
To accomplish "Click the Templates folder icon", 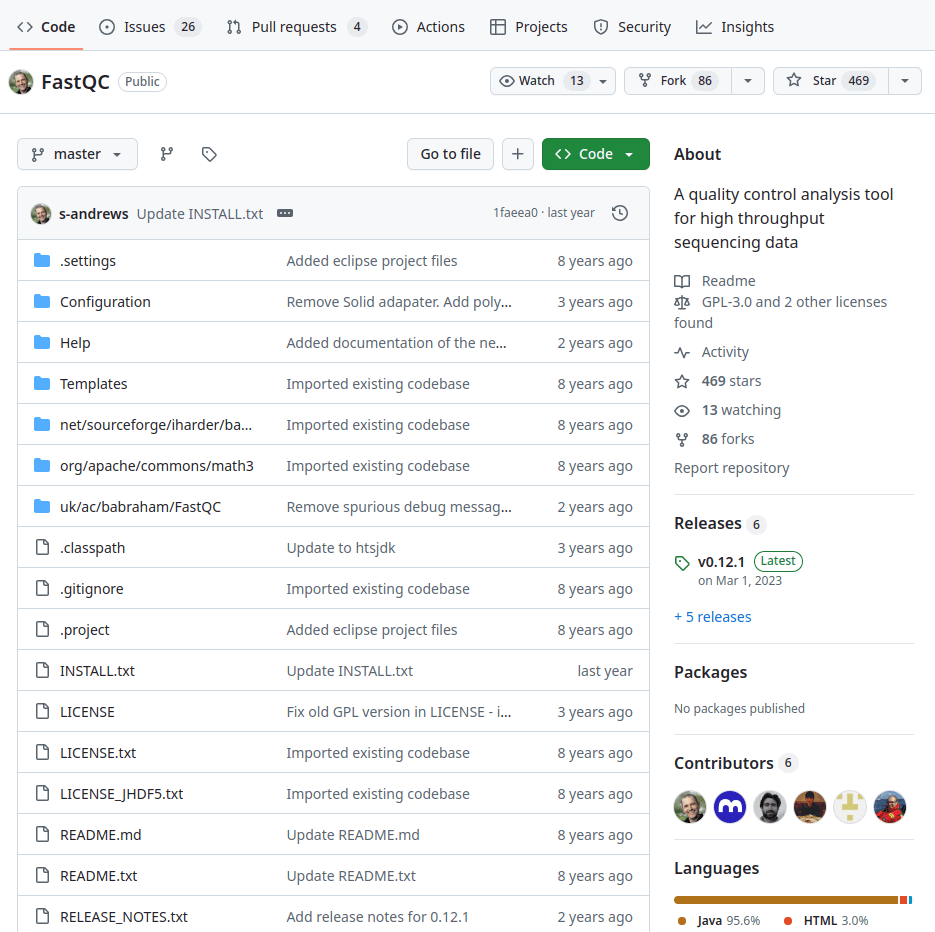I will (x=42, y=383).
